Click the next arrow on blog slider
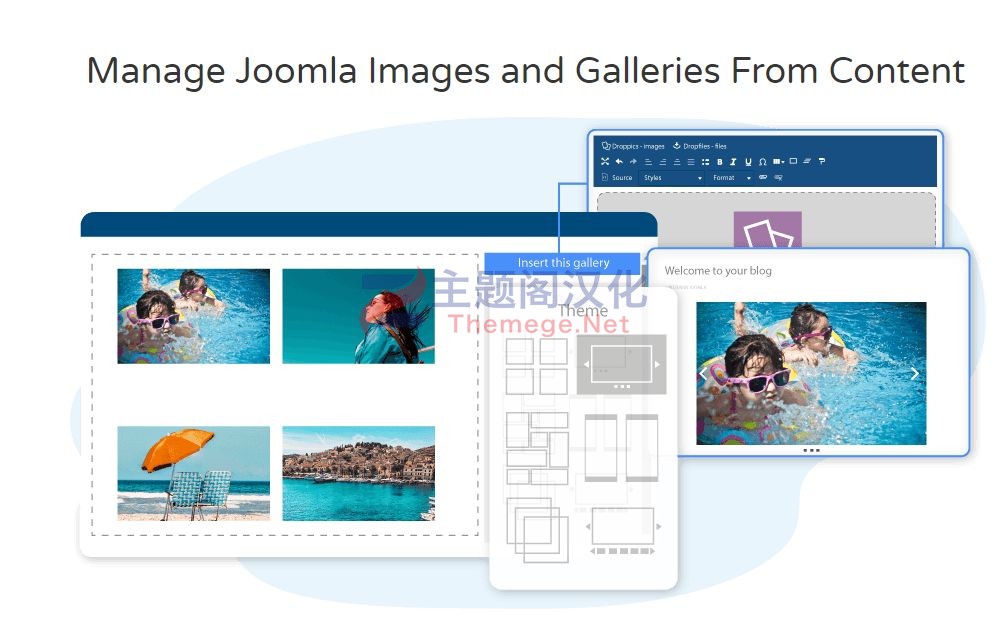1008x643 pixels. point(914,374)
